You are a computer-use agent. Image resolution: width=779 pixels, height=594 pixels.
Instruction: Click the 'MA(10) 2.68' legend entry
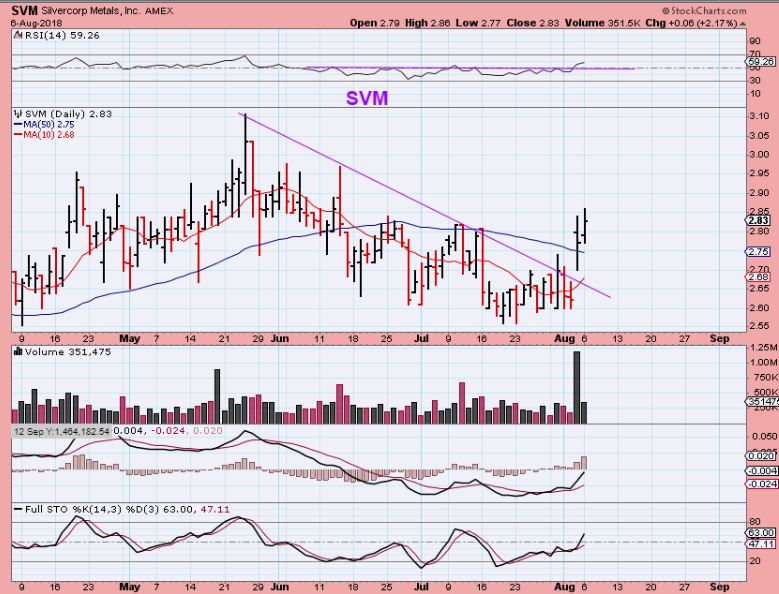(49, 135)
